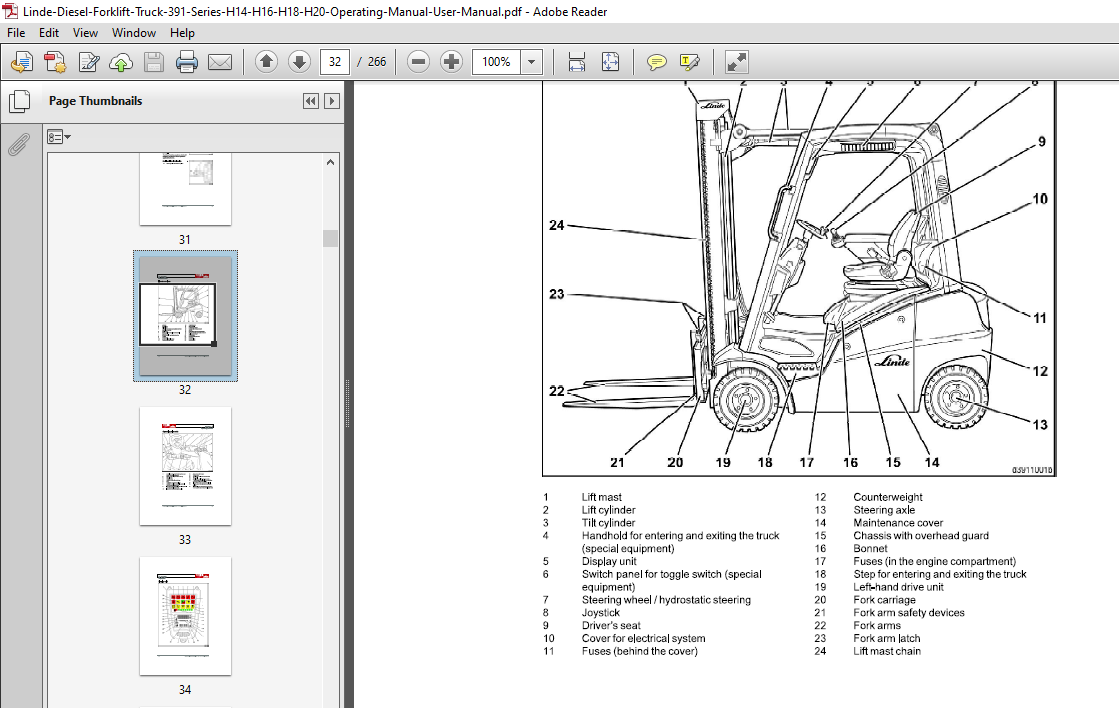Click the 'Left-hand drive unit' legend entry
Image resolution: width=1119 pixels, height=708 pixels.
(x=898, y=587)
